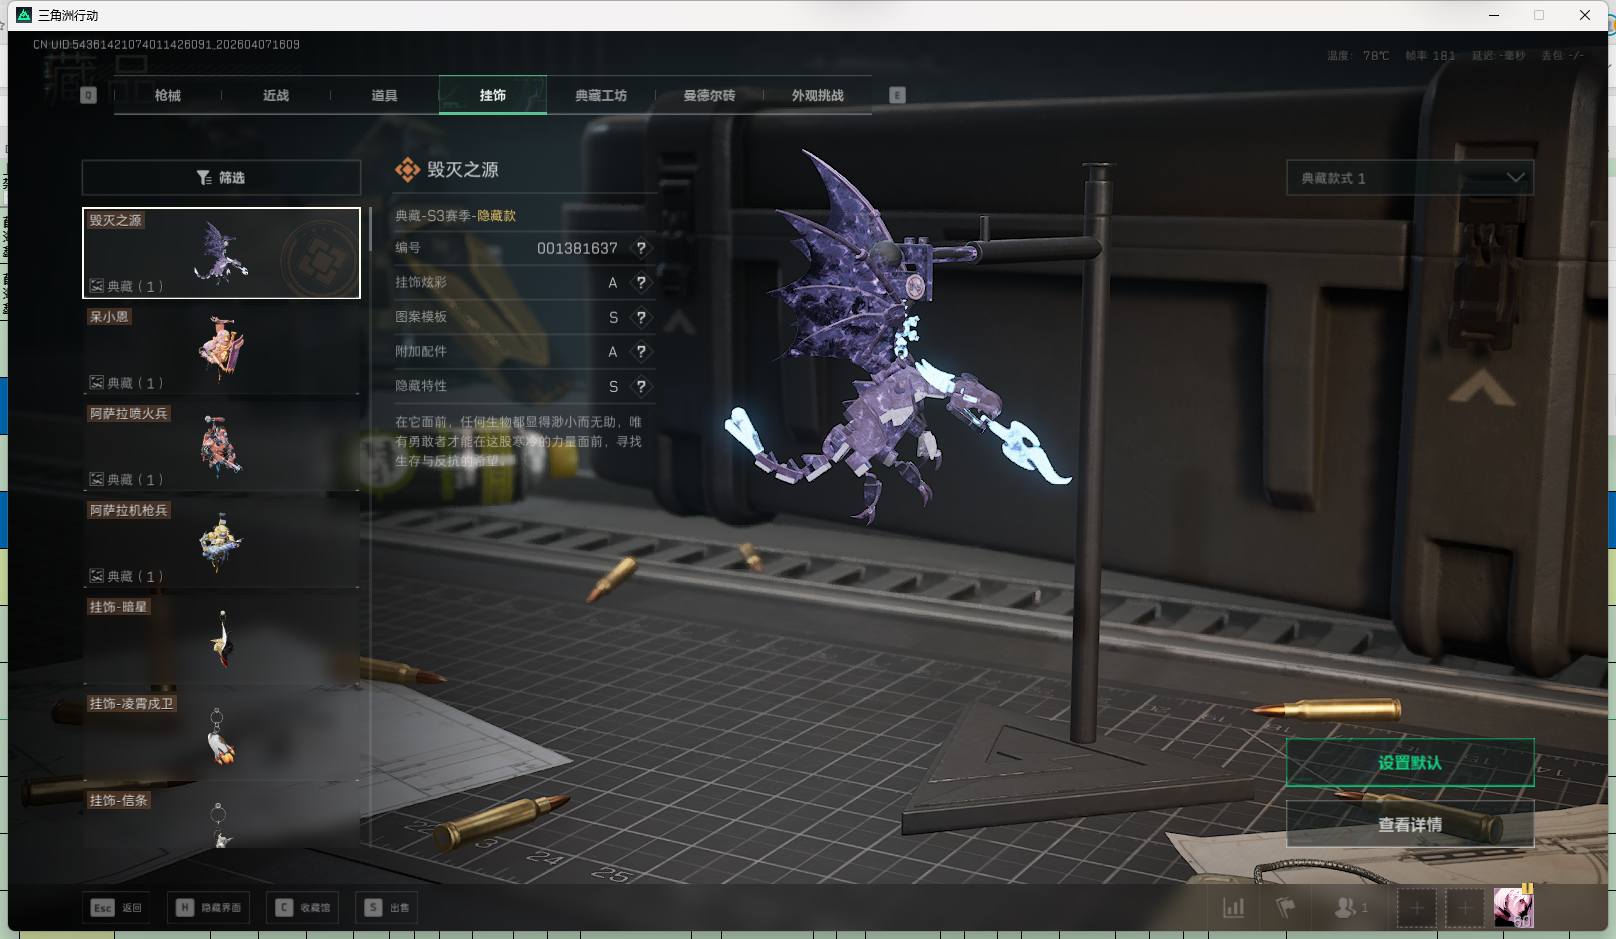The width and height of the screenshot is (1616, 939).
Task: Click the flag icon in bottom bar
Action: coord(1286,908)
